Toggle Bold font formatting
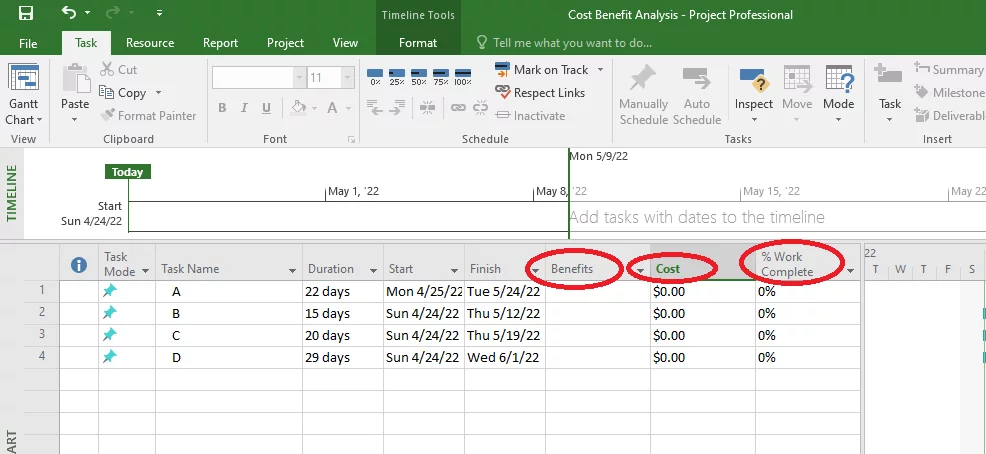Image resolution: width=986 pixels, height=454 pixels. (223, 108)
